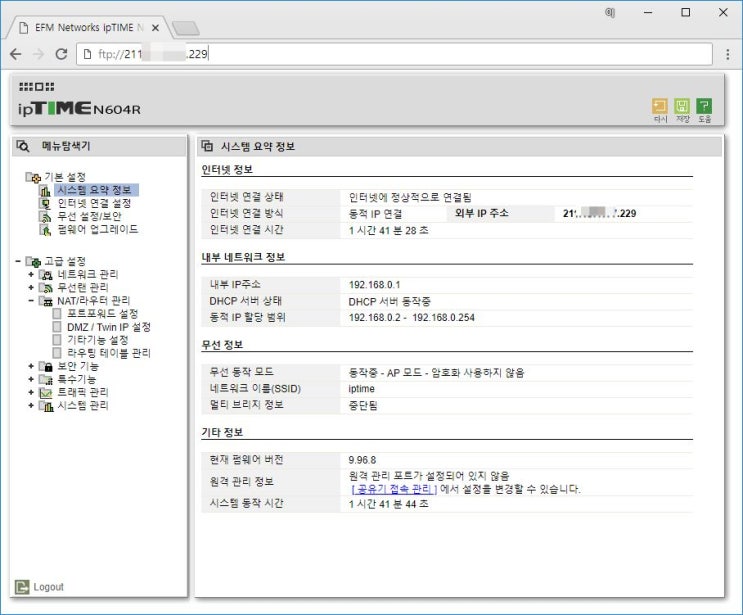Select 시스템 요약 정보 in the menu
This screenshot has width=743, height=615.
[96, 190]
